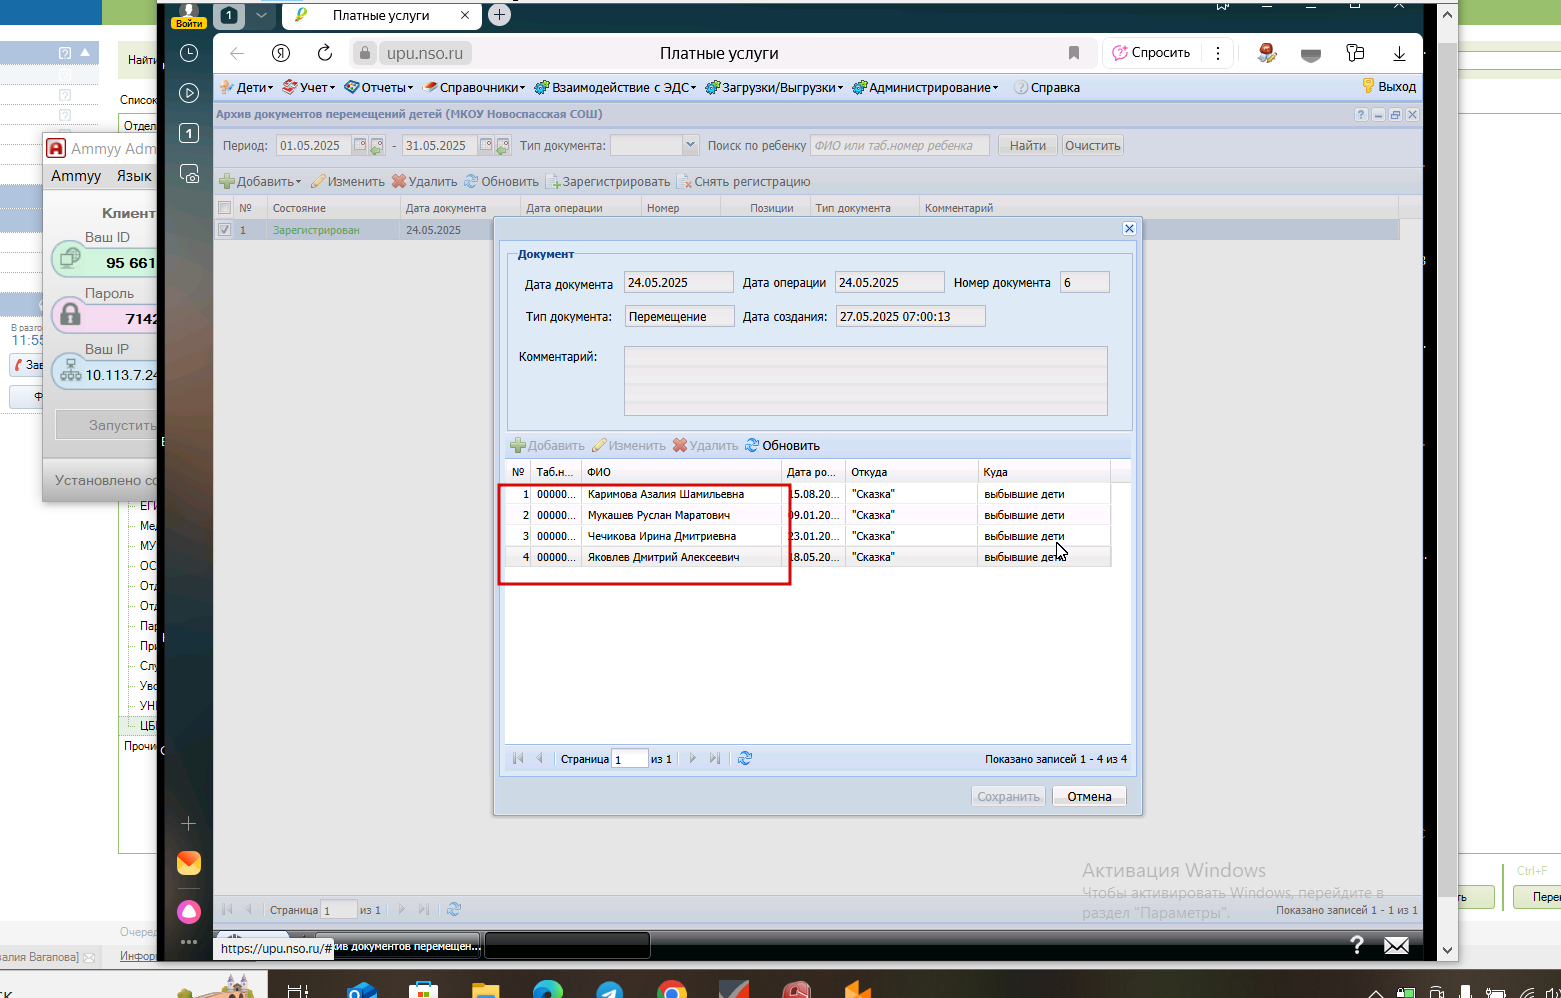This screenshot has height=998, width=1561.
Task: Select the row Чечикова Ирина Дмитриевна
Action: coord(808,536)
